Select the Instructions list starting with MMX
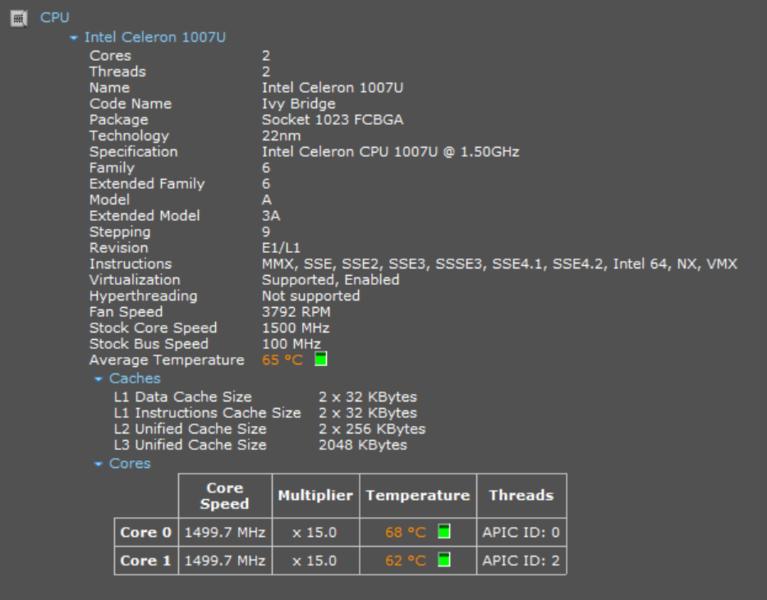 (499, 264)
